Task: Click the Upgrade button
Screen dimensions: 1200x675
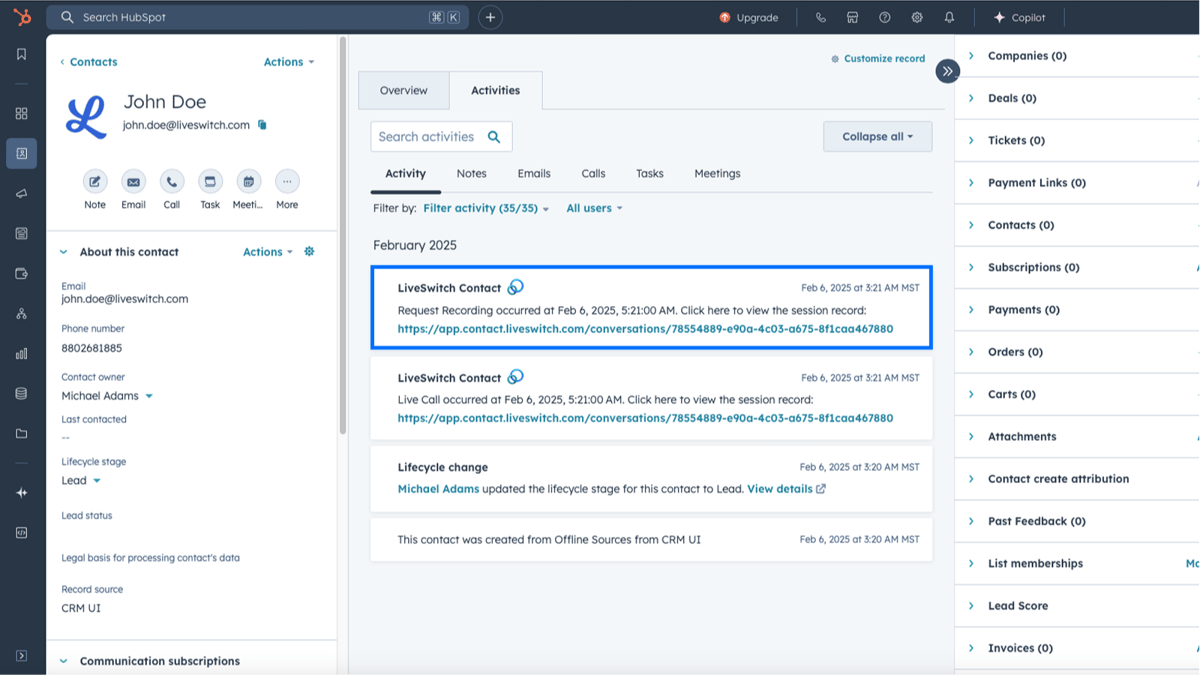Action: pos(750,16)
